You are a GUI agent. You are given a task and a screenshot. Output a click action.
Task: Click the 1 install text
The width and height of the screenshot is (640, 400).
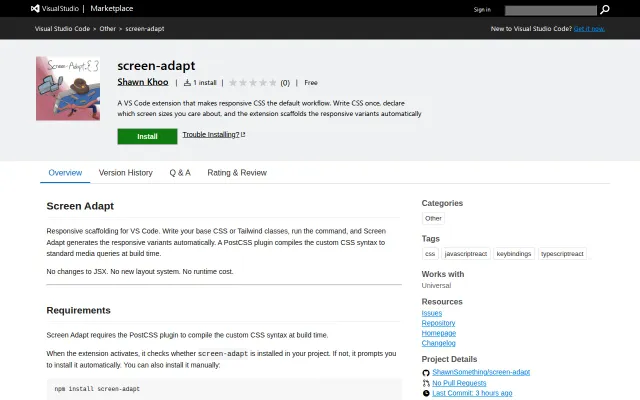click(x=204, y=83)
